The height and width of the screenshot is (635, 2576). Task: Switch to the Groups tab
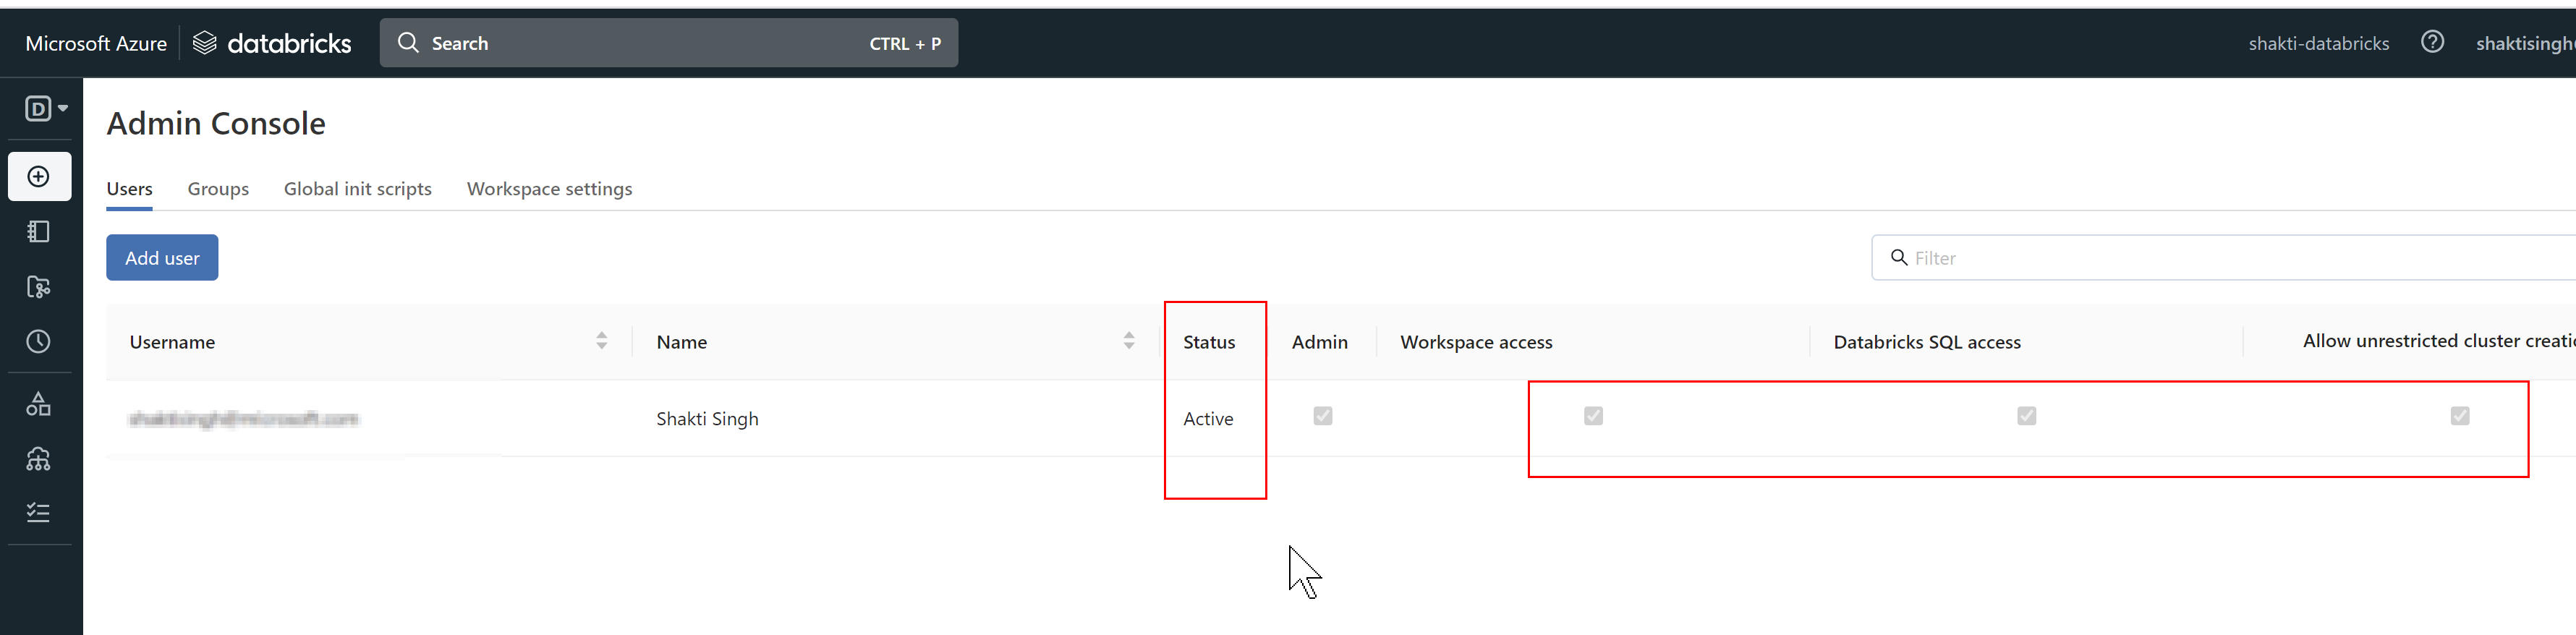[x=218, y=189]
